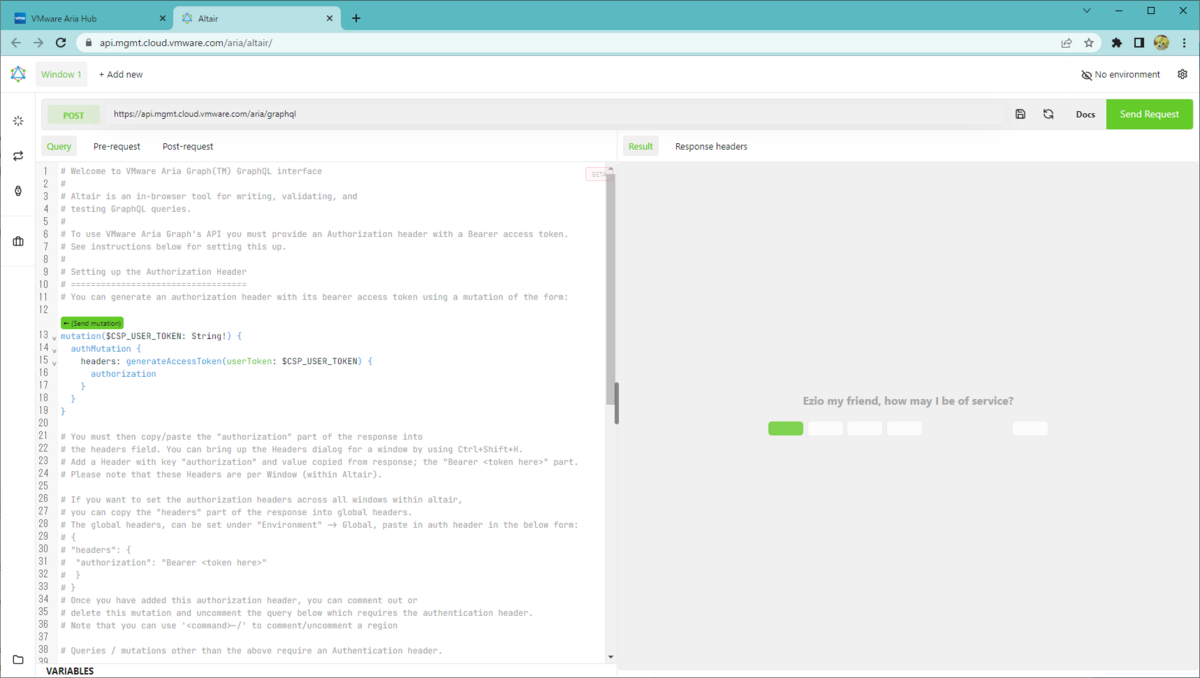
Task: Click the green button below Ezio greeting
Action: tap(785, 428)
